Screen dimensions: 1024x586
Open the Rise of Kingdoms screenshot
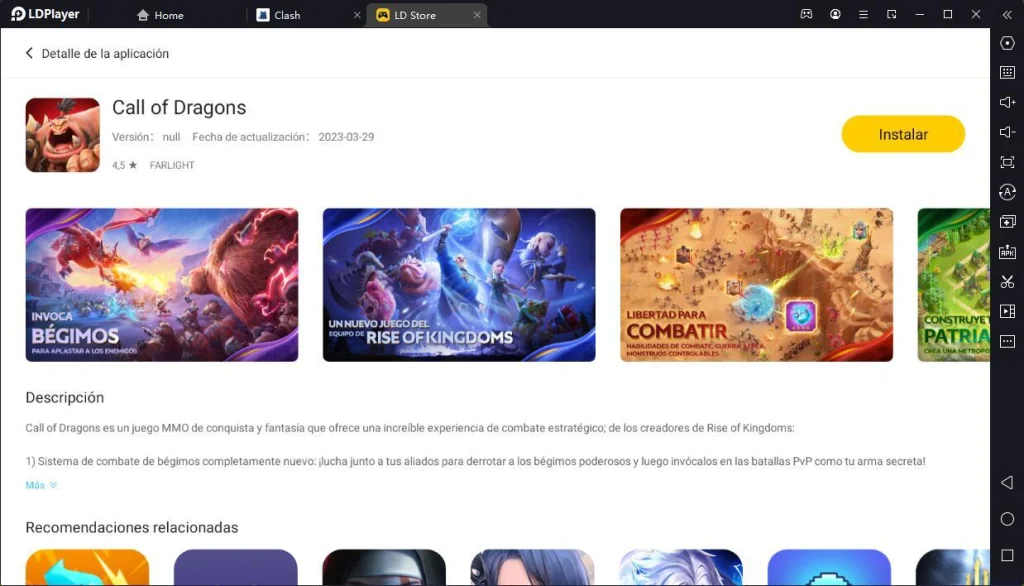(x=459, y=285)
